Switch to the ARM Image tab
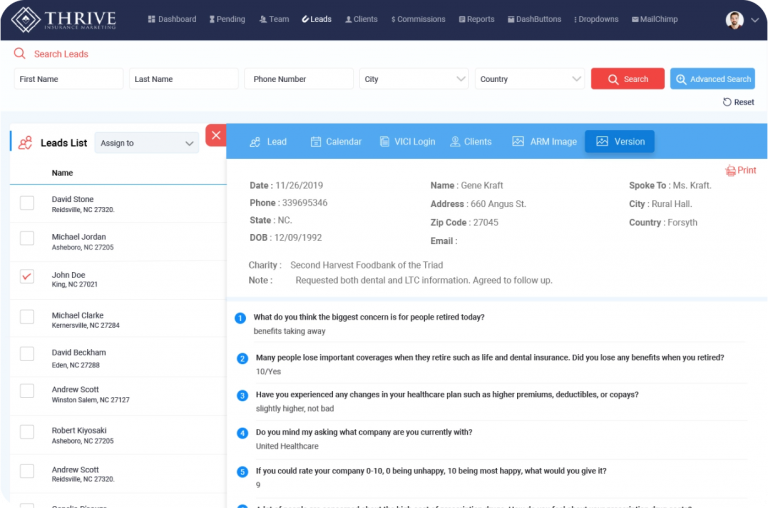Viewport: 768px width, 508px height. click(545, 142)
